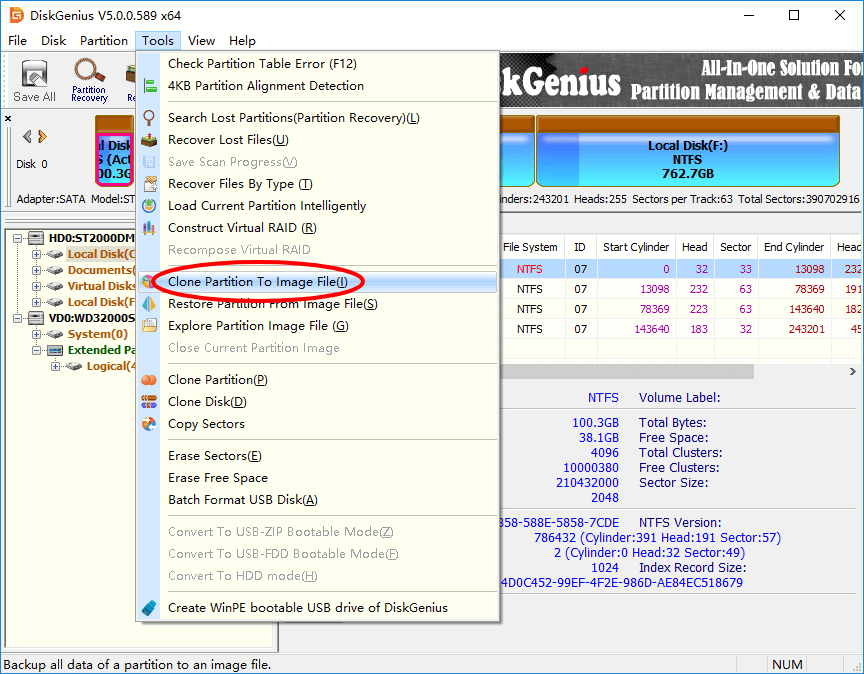Click the Clone Partition orange icon
Image resolution: width=864 pixels, height=674 pixels.
[x=149, y=380]
